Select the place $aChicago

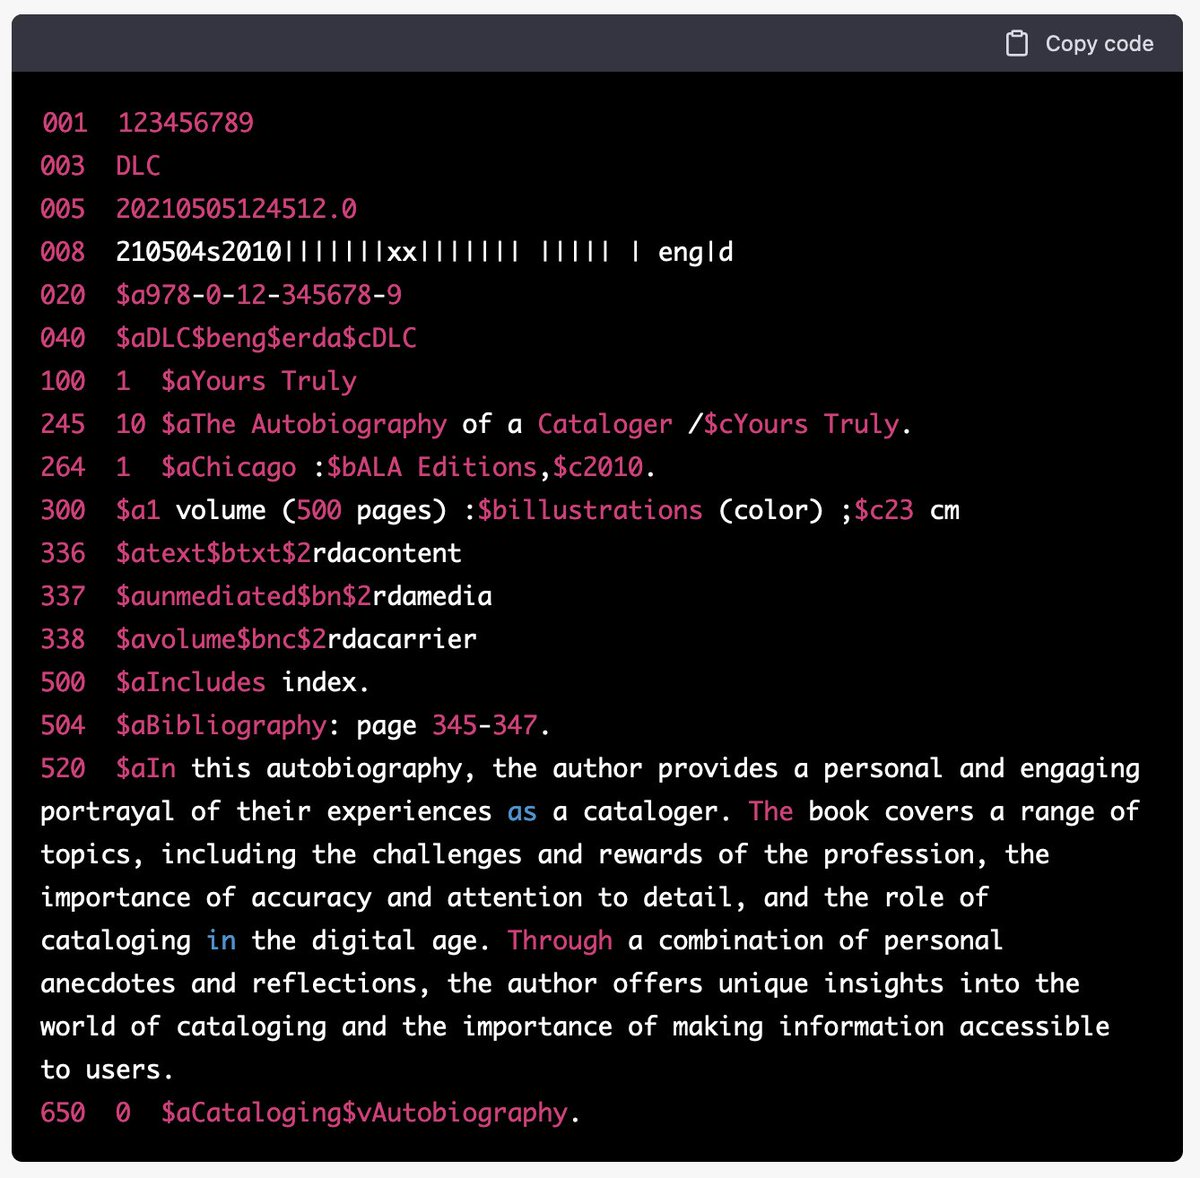click(229, 467)
